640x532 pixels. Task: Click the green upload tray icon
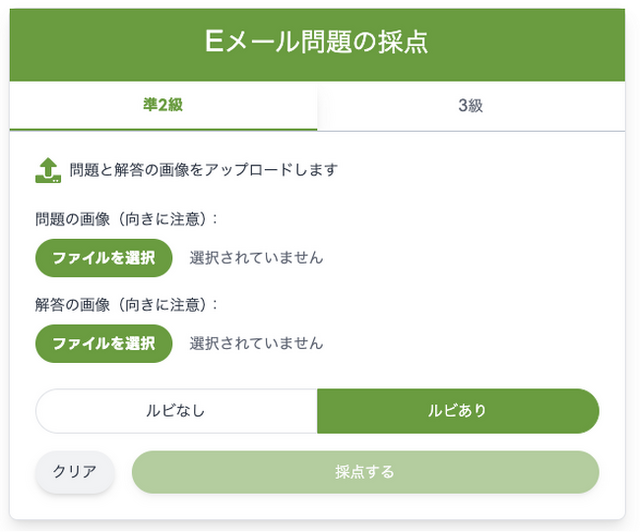(48, 169)
